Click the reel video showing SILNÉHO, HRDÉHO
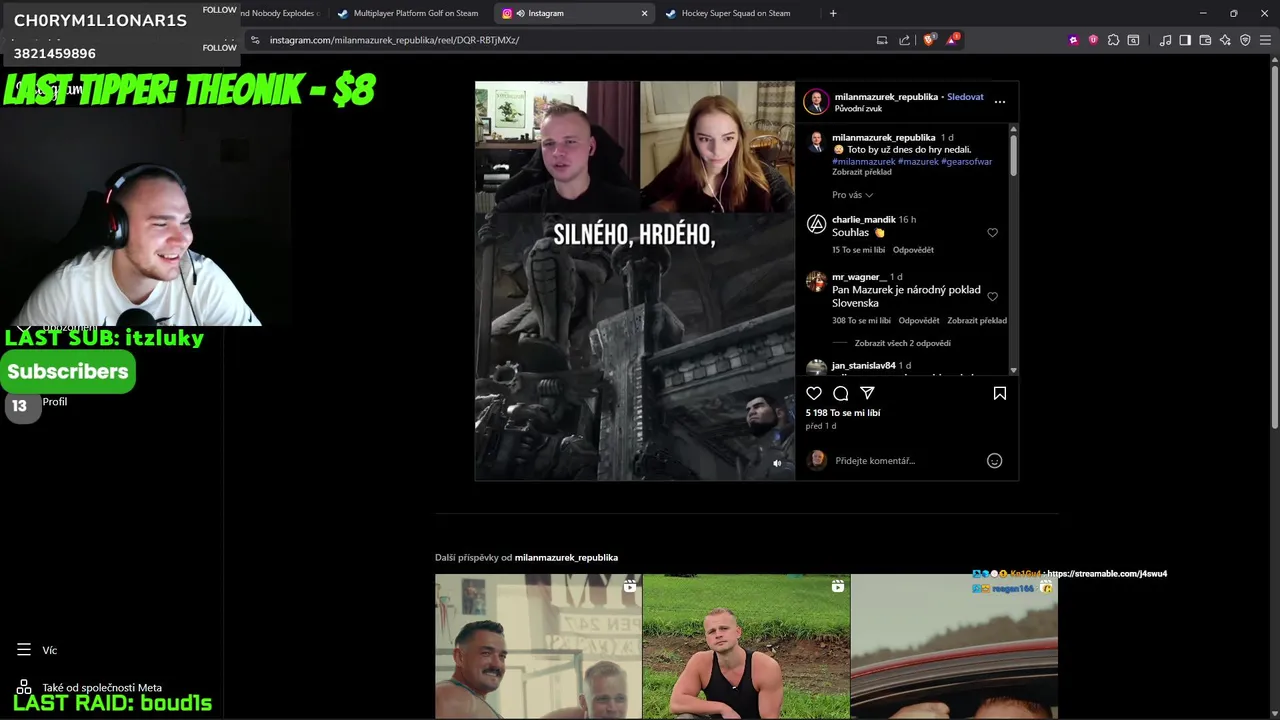1280x720 pixels. point(635,281)
